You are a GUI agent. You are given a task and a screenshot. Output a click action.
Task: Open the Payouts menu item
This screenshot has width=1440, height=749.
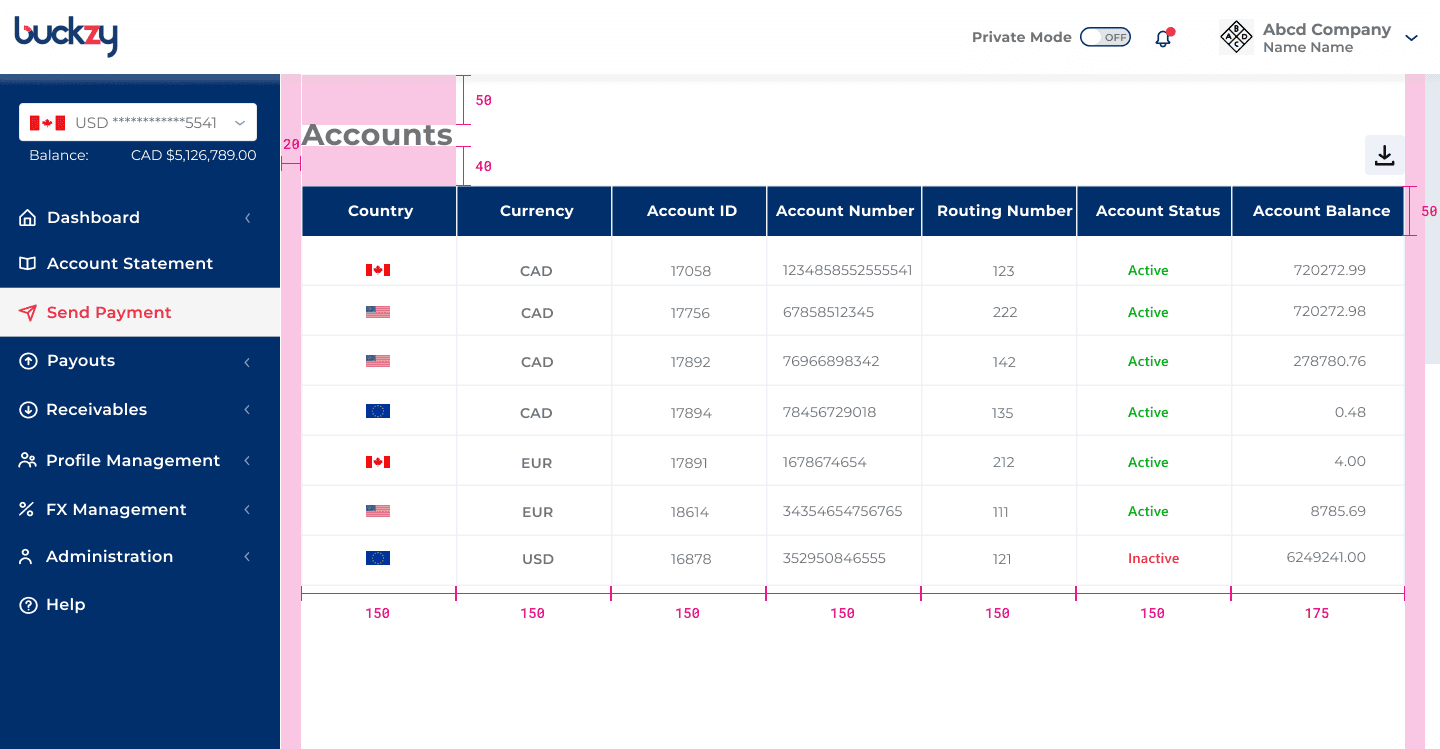tap(81, 360)
